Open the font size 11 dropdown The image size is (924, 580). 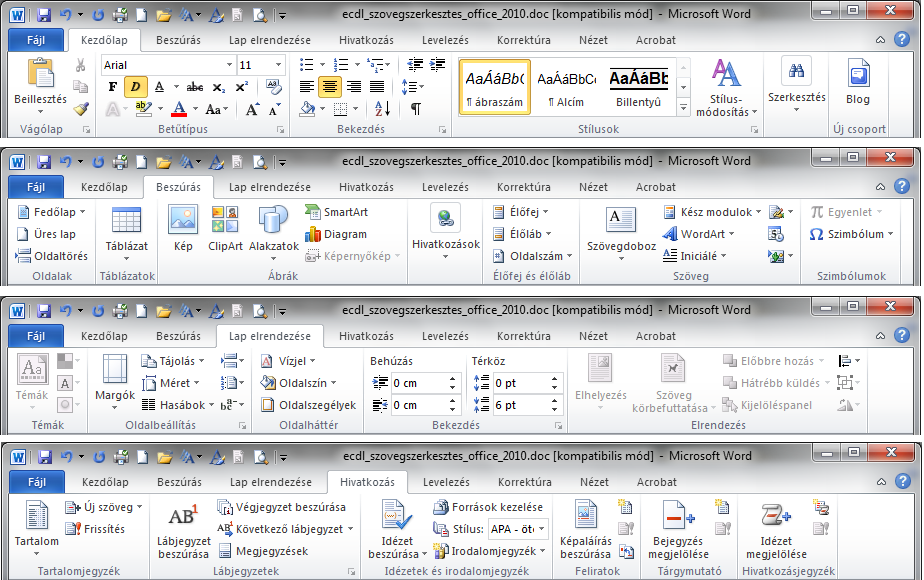[x=278, y=65]
